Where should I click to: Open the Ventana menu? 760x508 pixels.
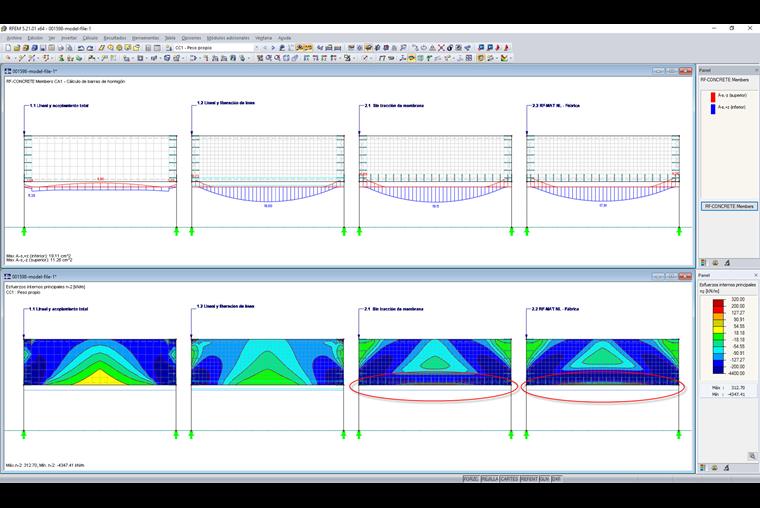(x=264, y=38)
